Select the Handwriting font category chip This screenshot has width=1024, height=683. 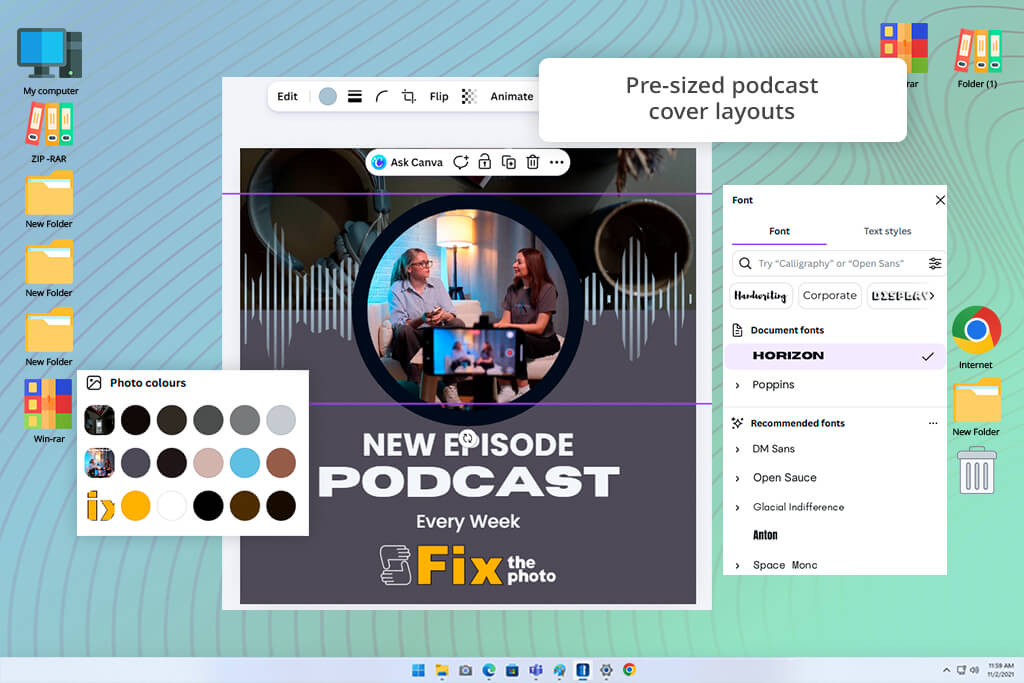761,296
